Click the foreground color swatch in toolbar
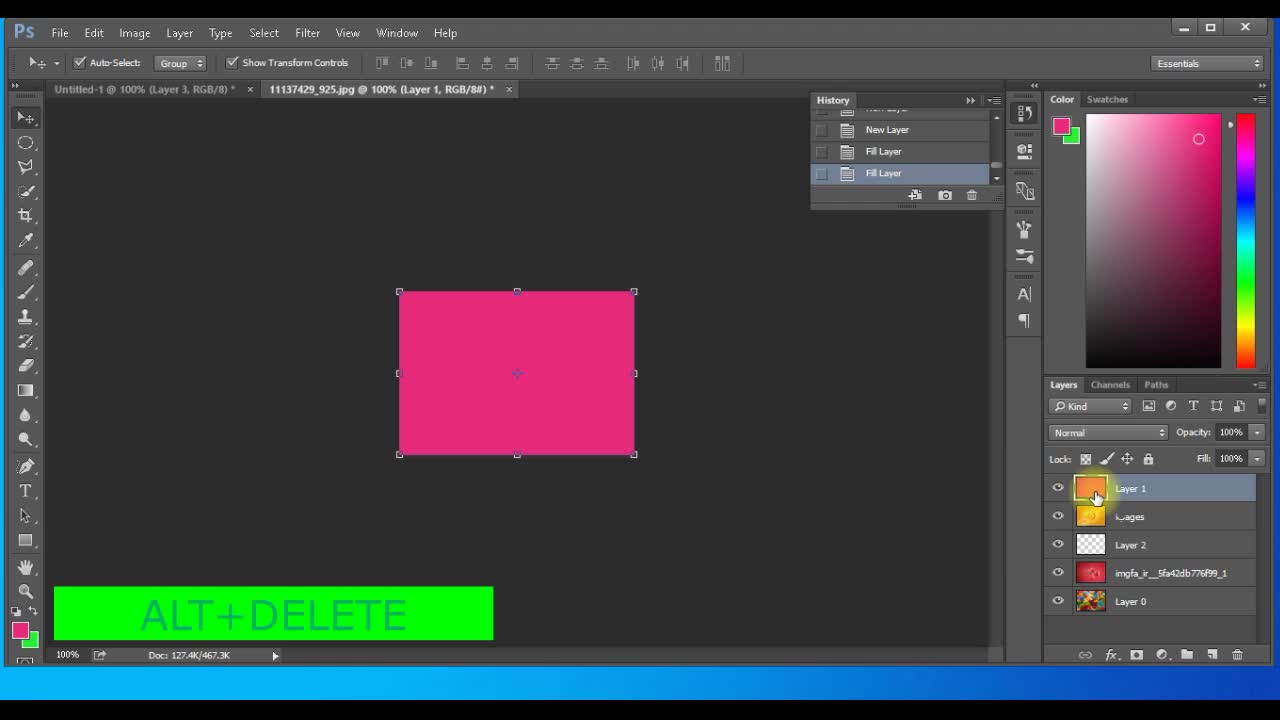Screen dimensions: 1280x720 click(19, 630)
